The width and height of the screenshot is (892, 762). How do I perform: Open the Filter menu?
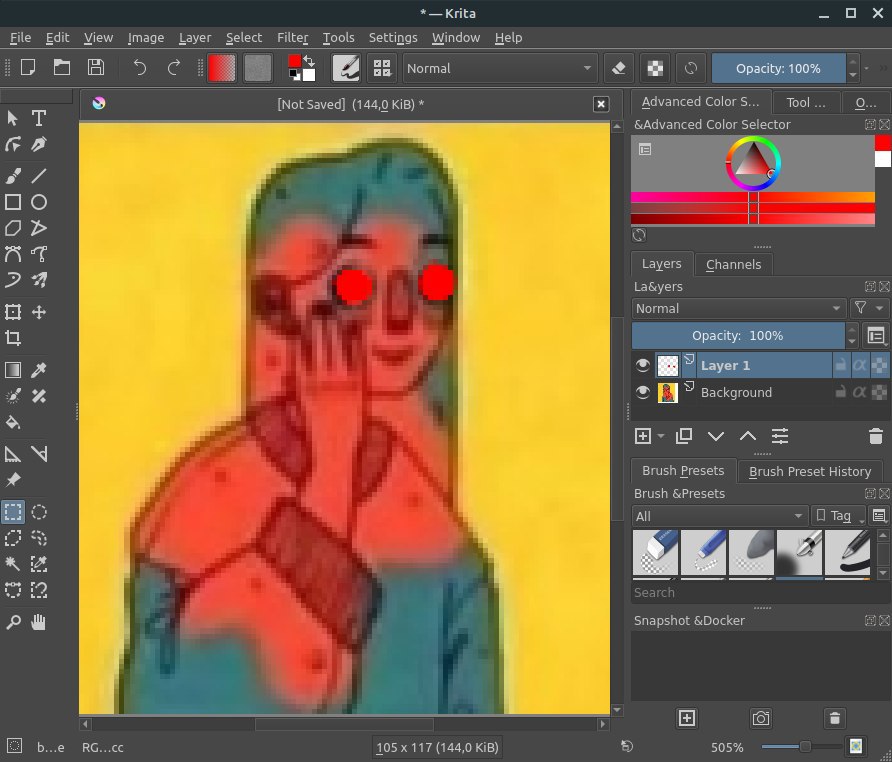tap(292, 38)
